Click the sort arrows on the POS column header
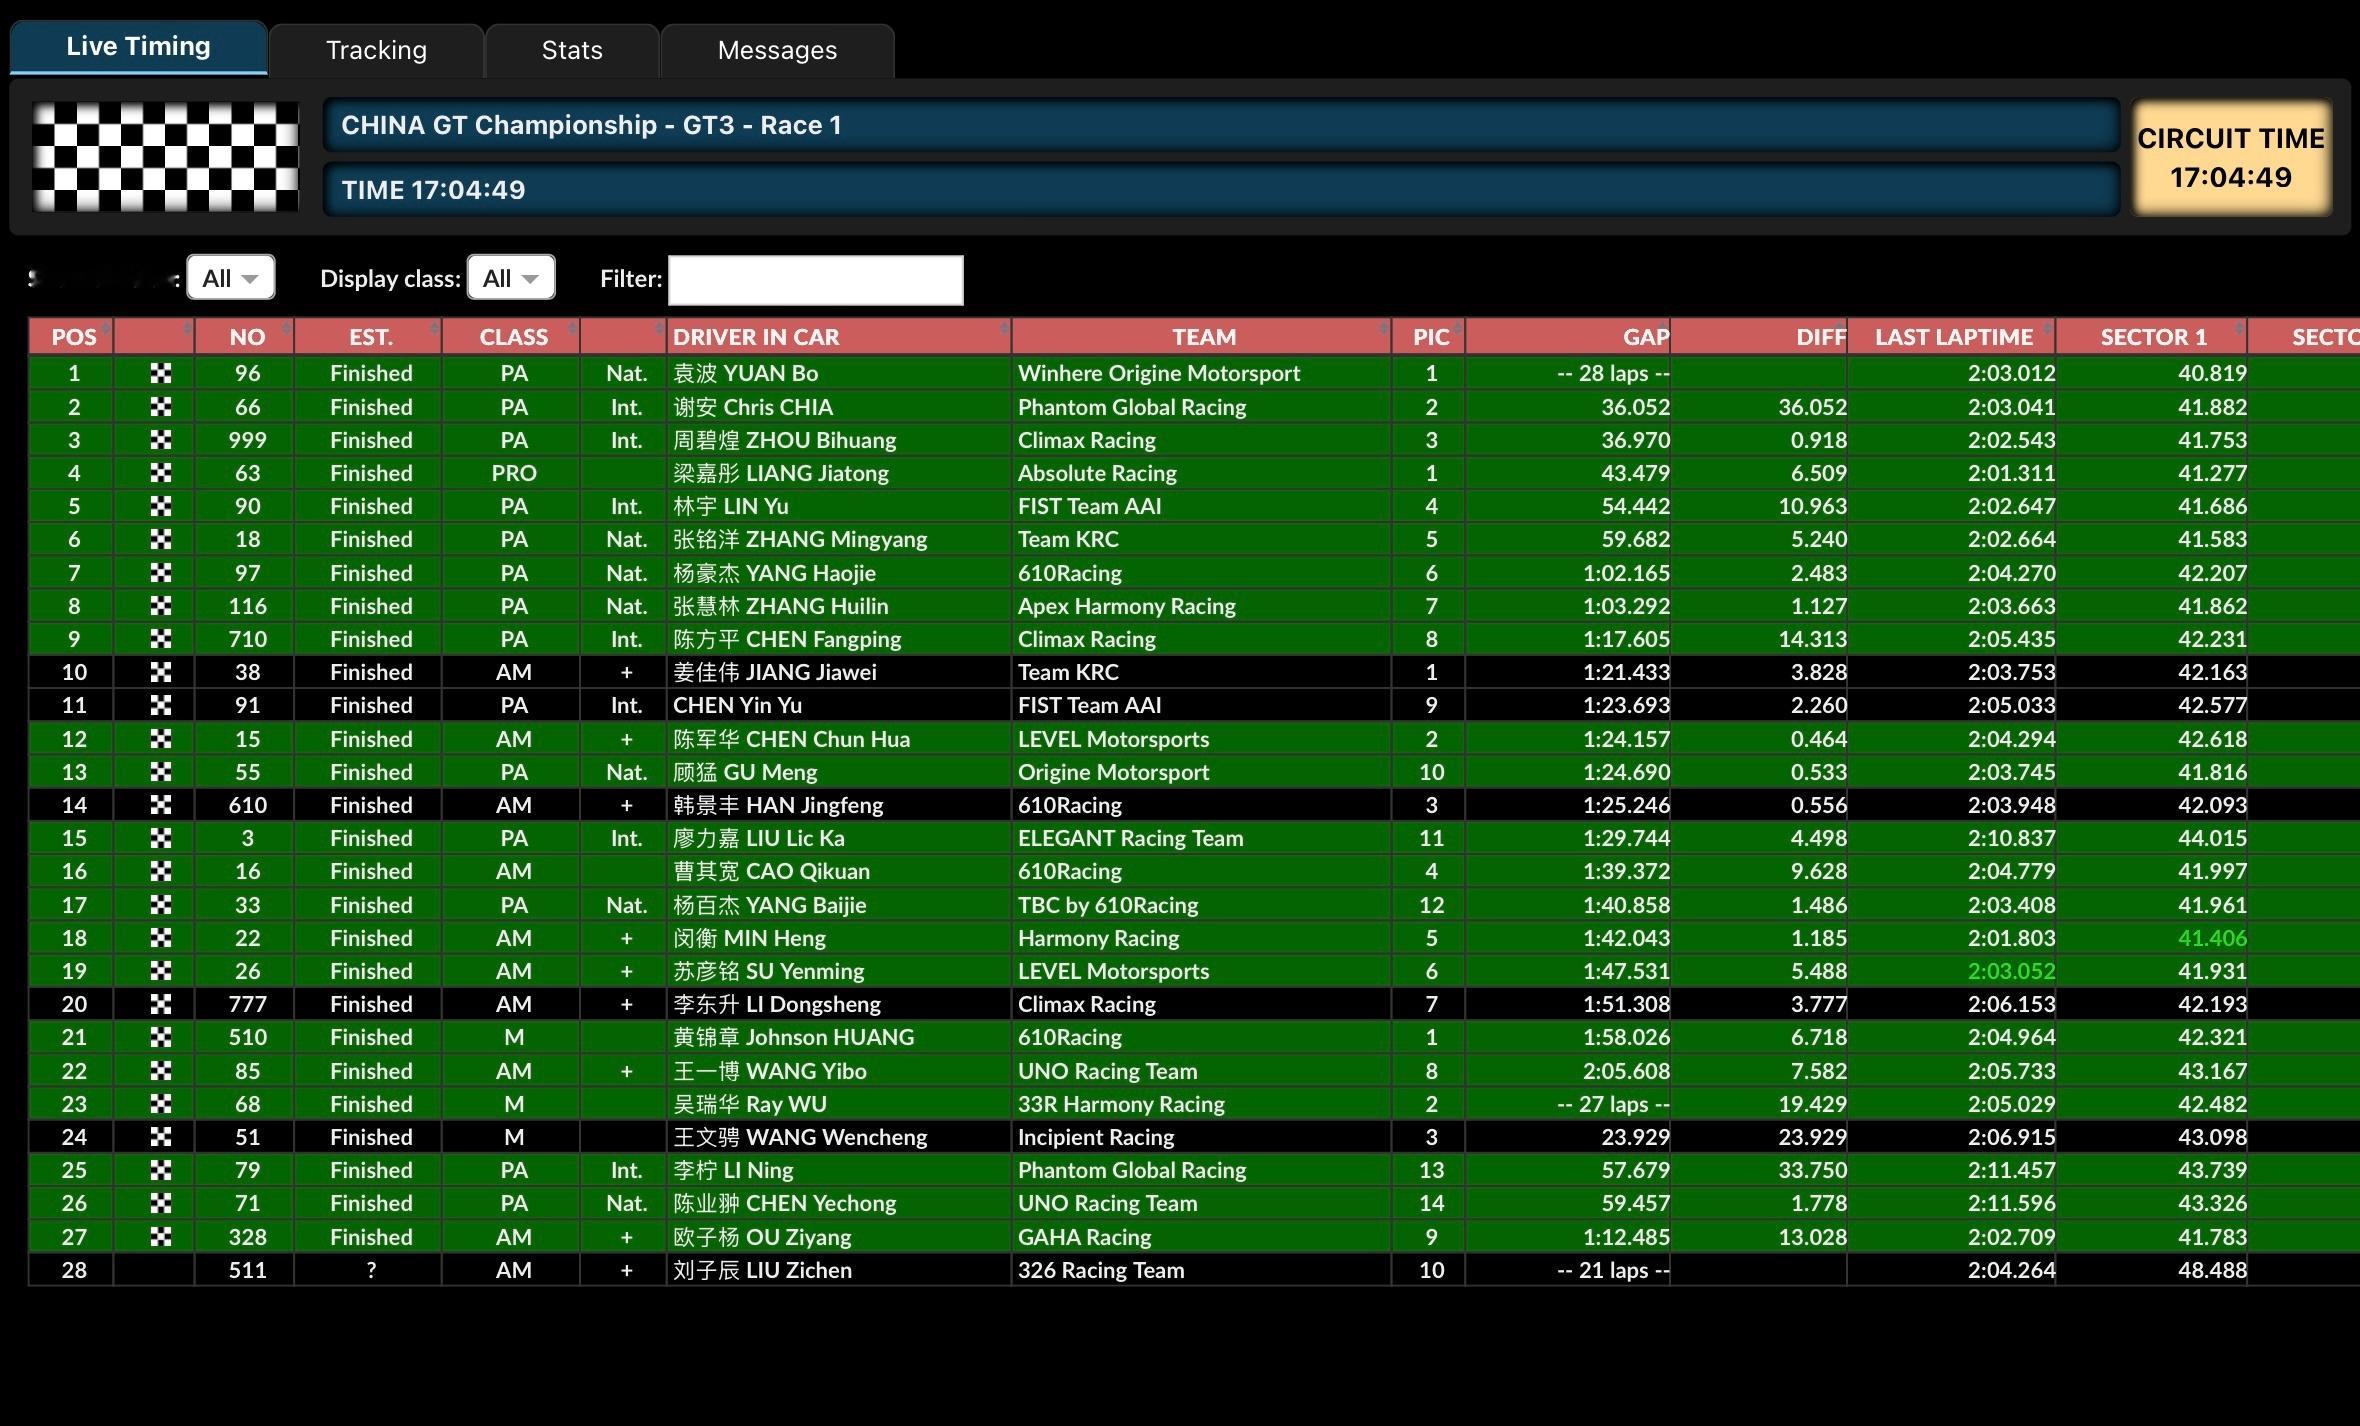 [x=106, y=330]
